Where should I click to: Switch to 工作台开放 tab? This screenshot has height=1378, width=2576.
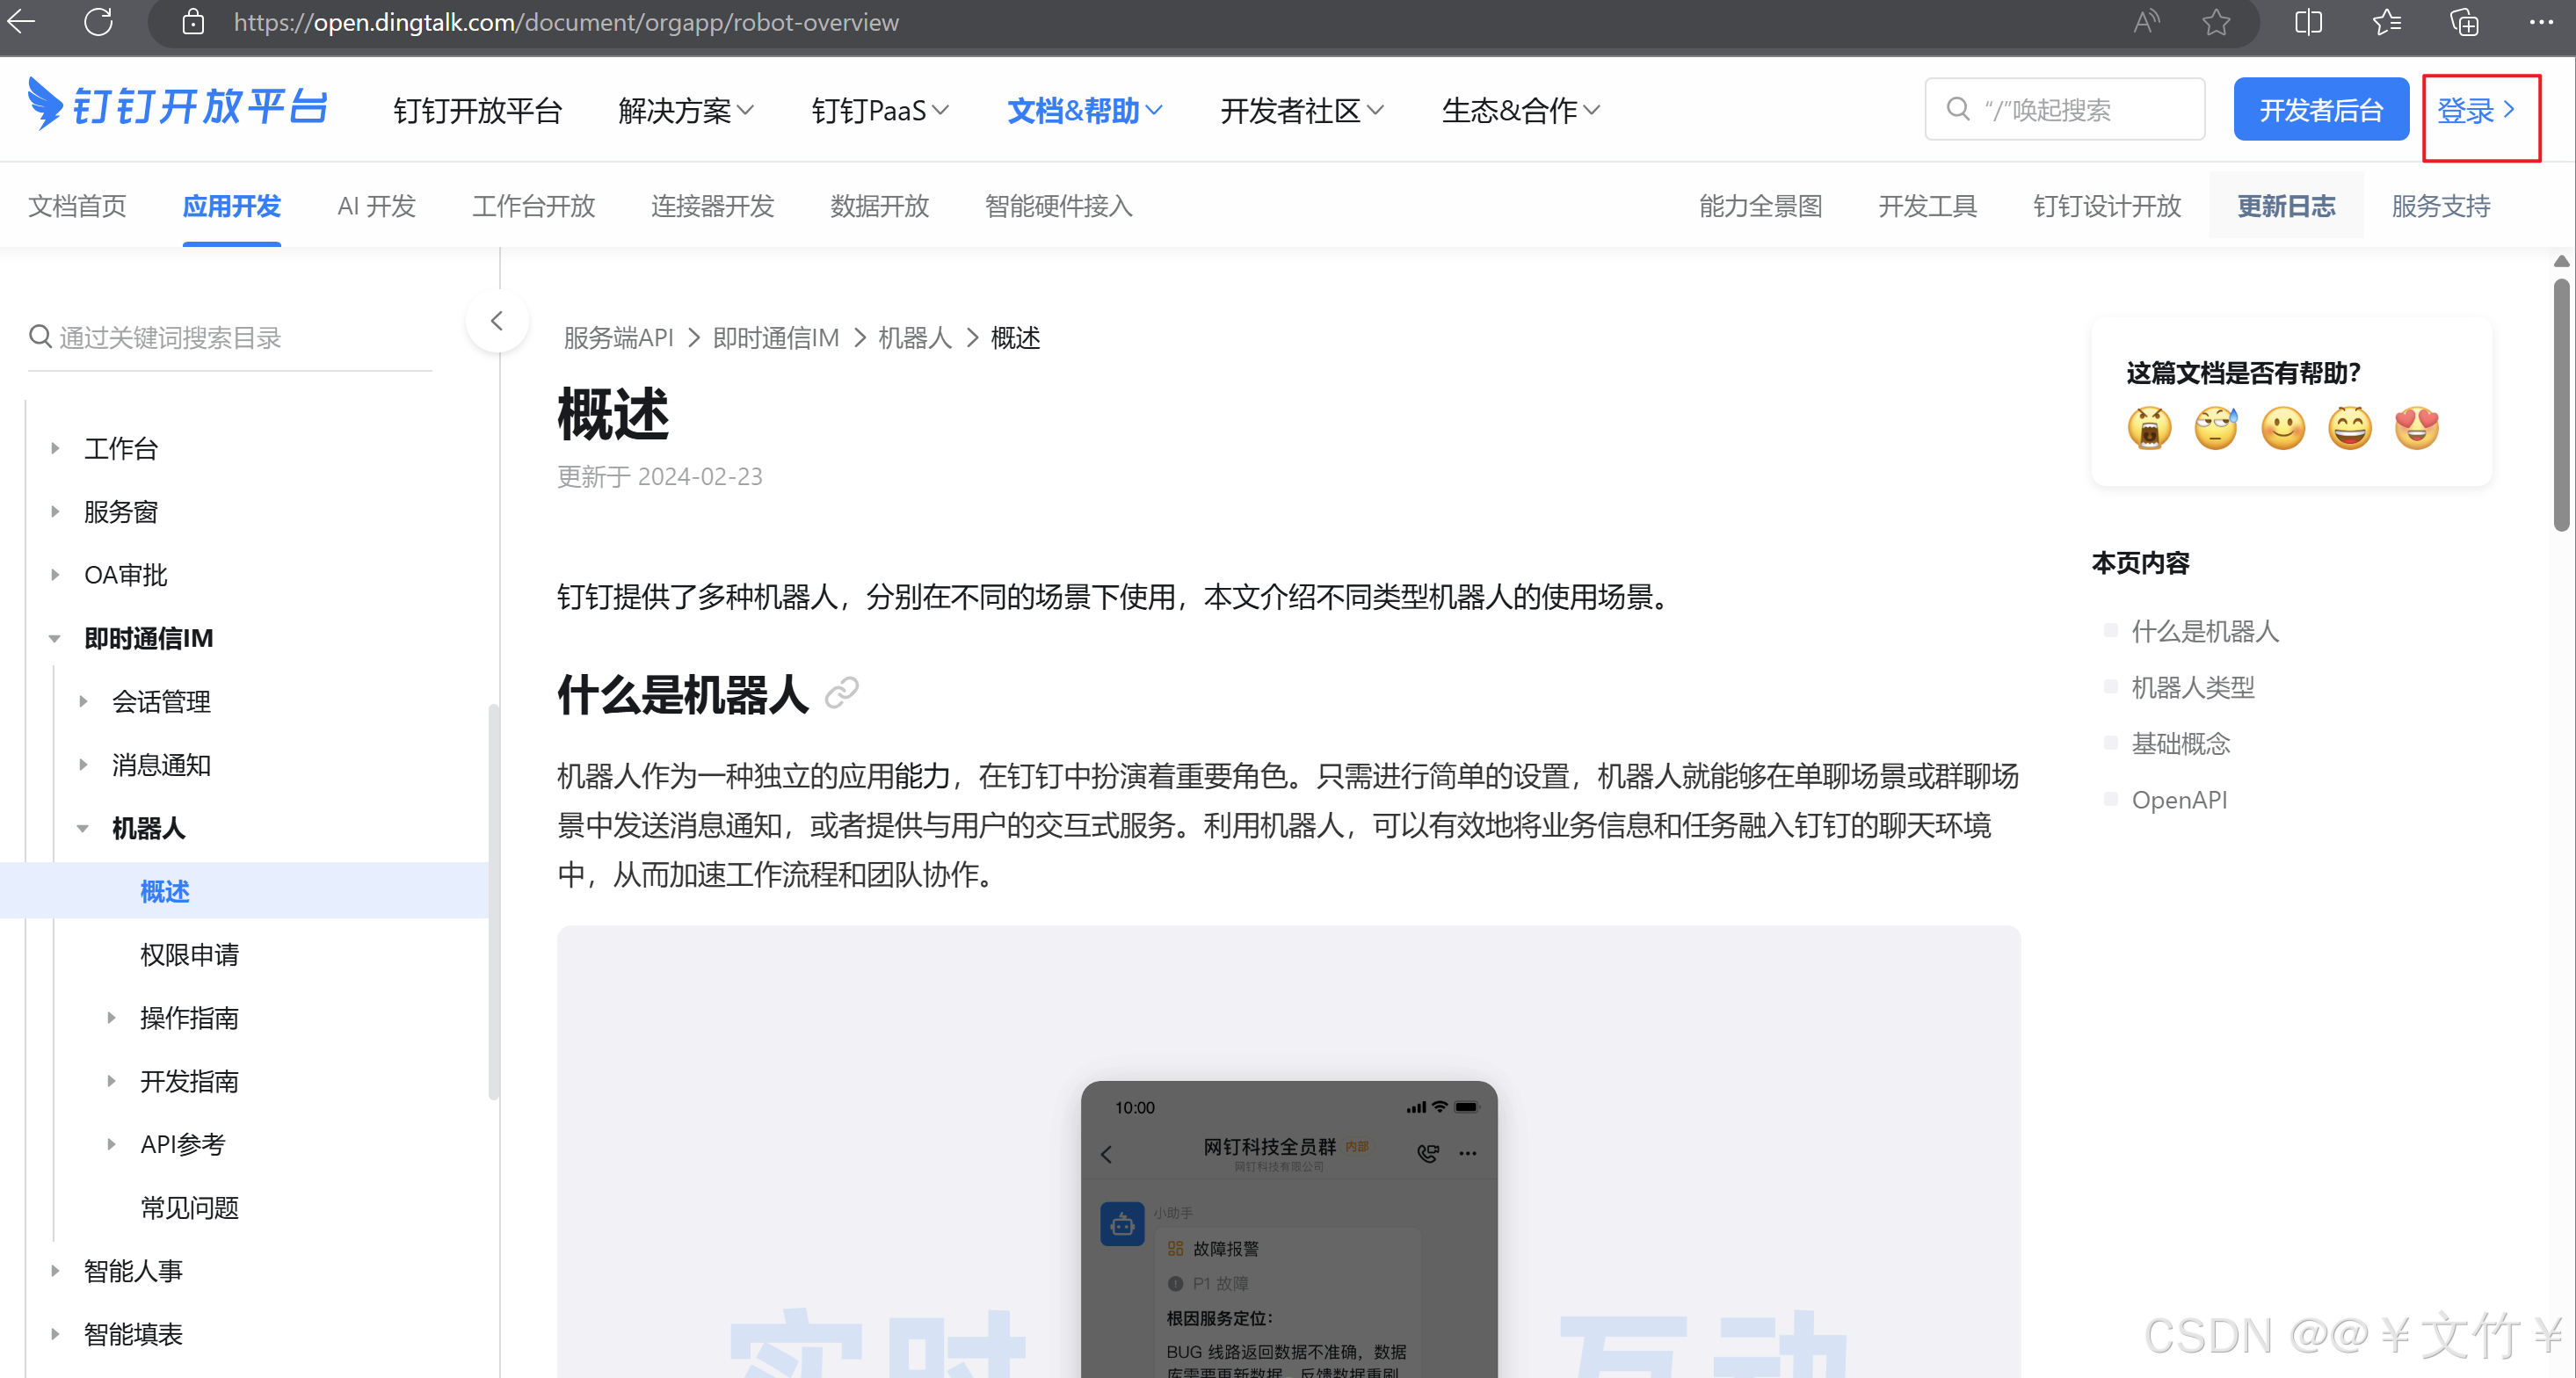(x=533, y=206)
